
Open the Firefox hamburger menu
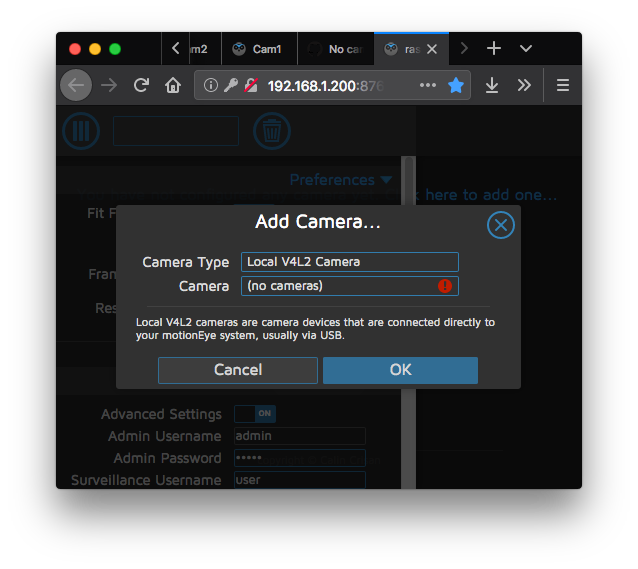[563, 85]
